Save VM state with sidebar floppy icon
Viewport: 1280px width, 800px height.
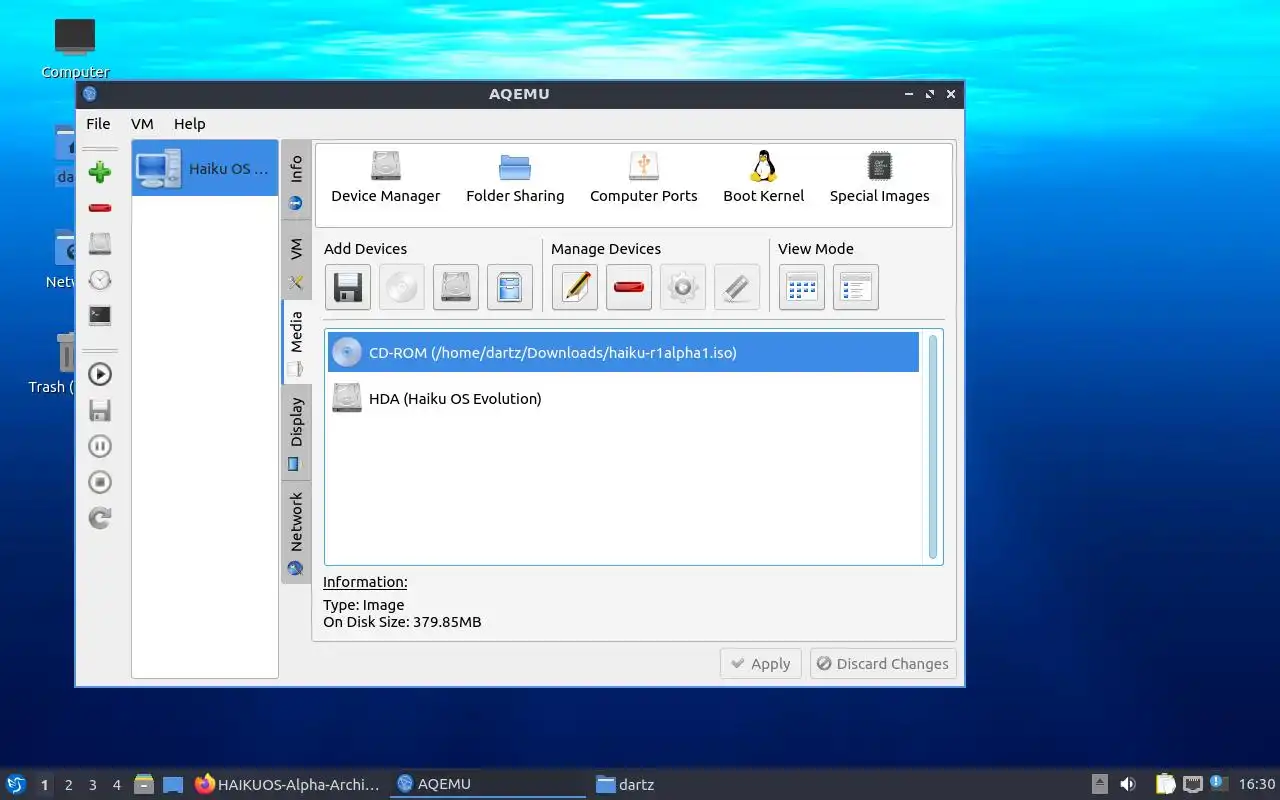tap(100, 410)
